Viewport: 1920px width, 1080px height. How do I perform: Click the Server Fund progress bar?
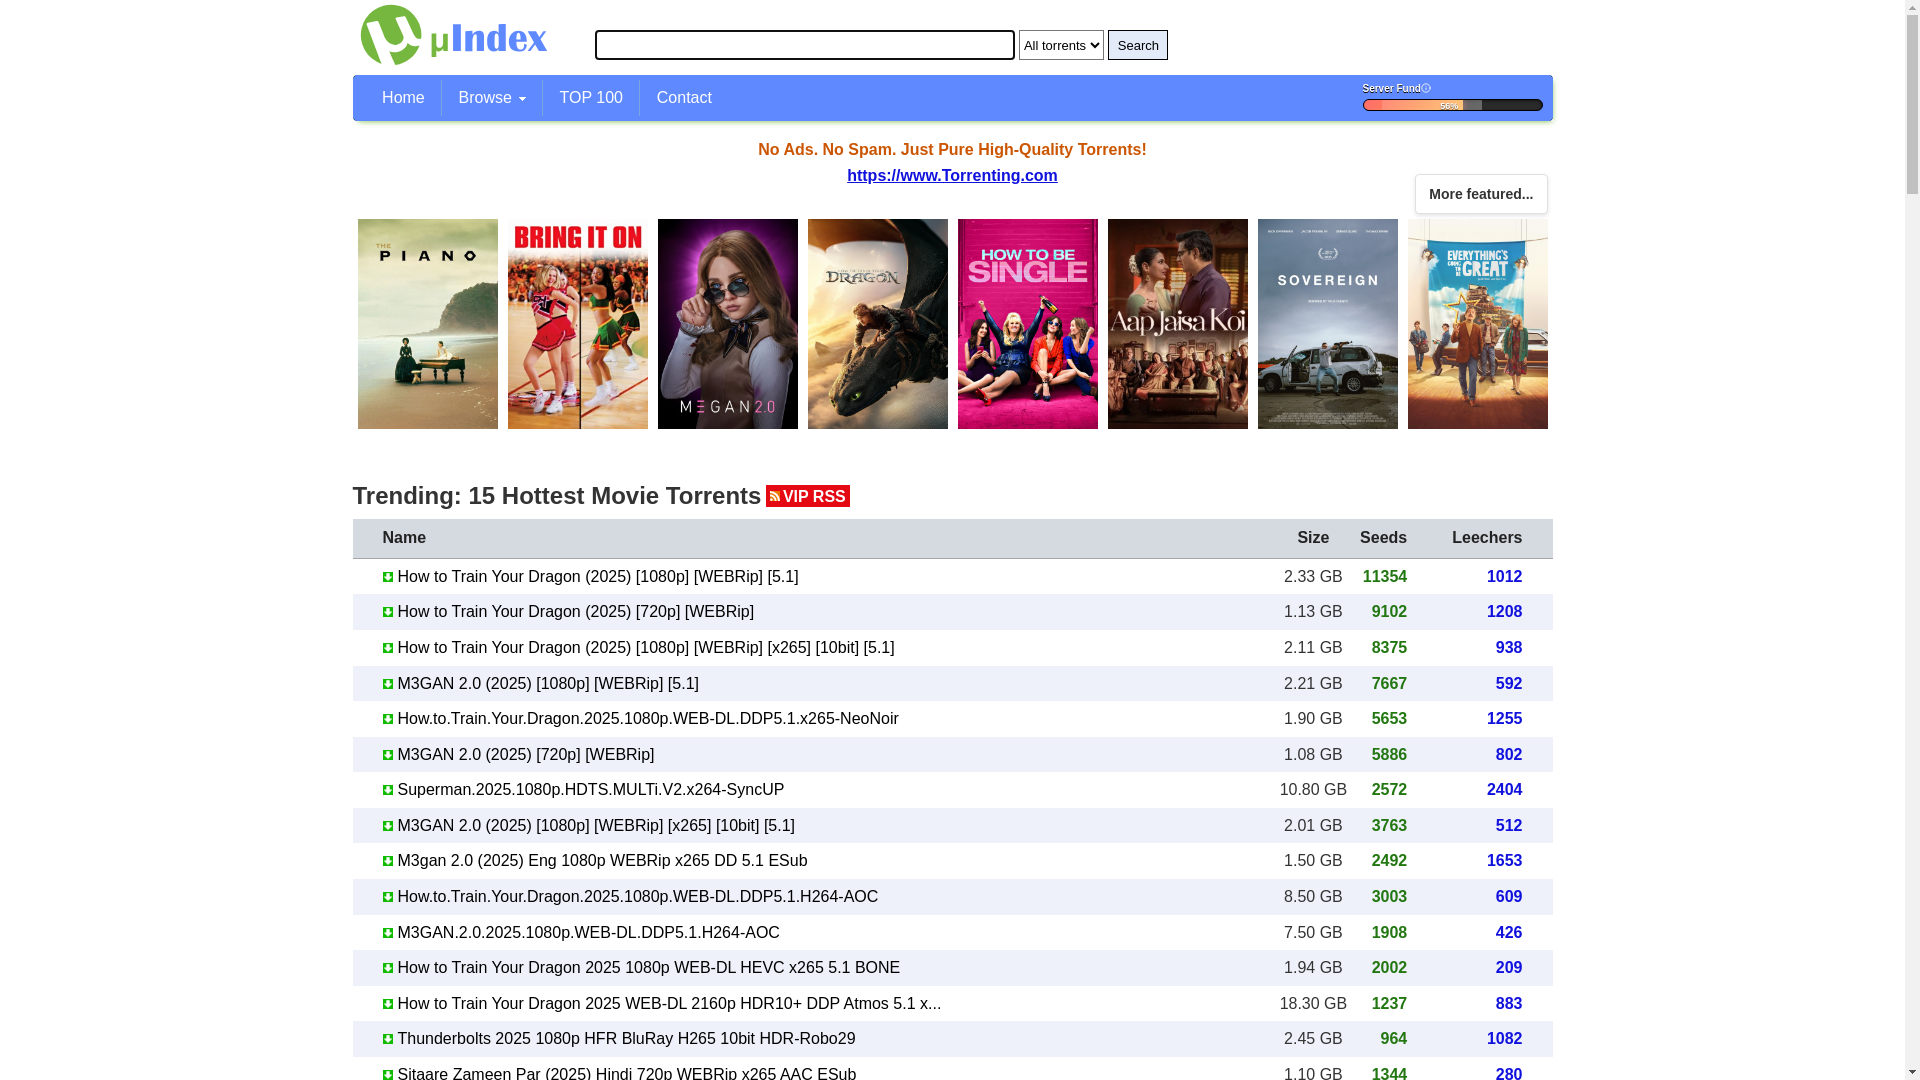click(x=1452, y=105)
